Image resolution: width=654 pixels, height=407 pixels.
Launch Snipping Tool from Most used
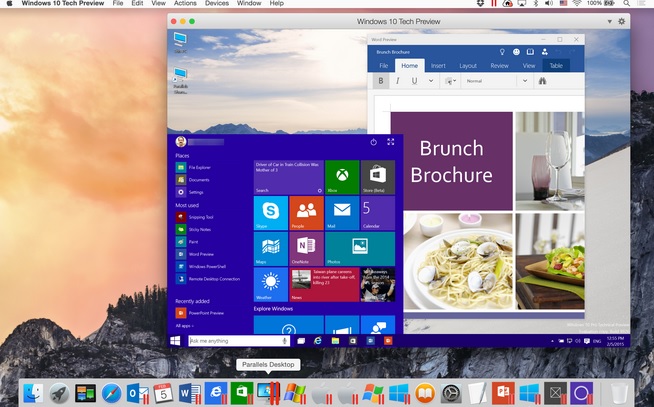(195, 217)
